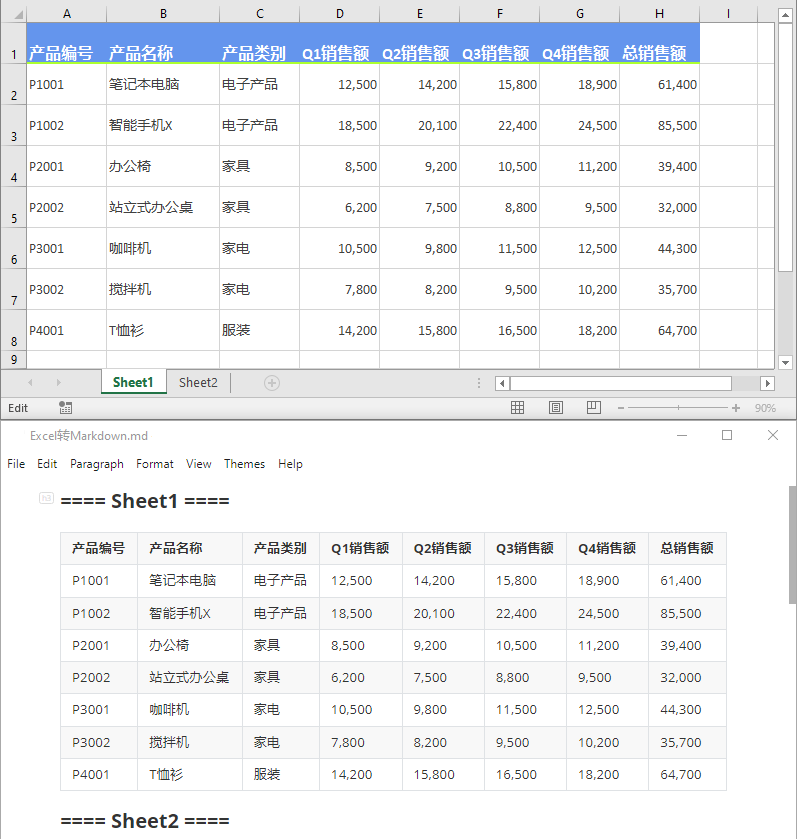Select row 2 header in Excel

click(13, 85)
